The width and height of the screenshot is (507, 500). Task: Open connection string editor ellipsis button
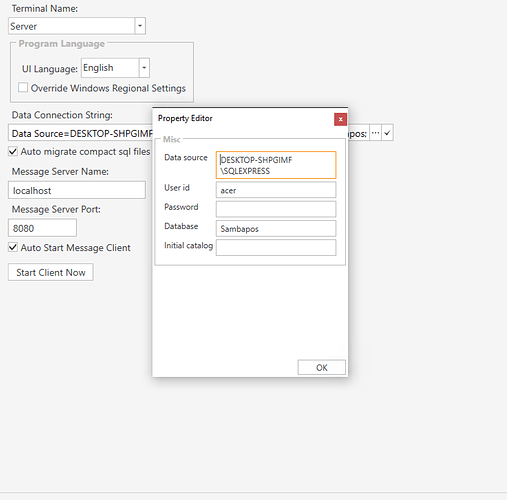pos(375,133)
